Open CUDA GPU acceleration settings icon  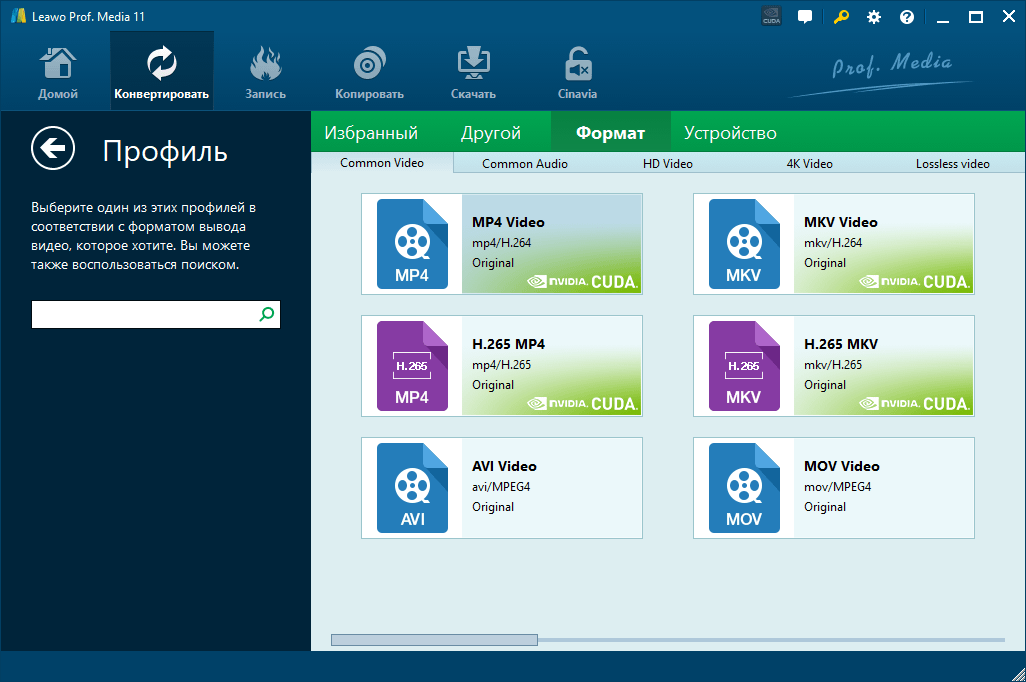pyautogui.click(x=771, y=16)
